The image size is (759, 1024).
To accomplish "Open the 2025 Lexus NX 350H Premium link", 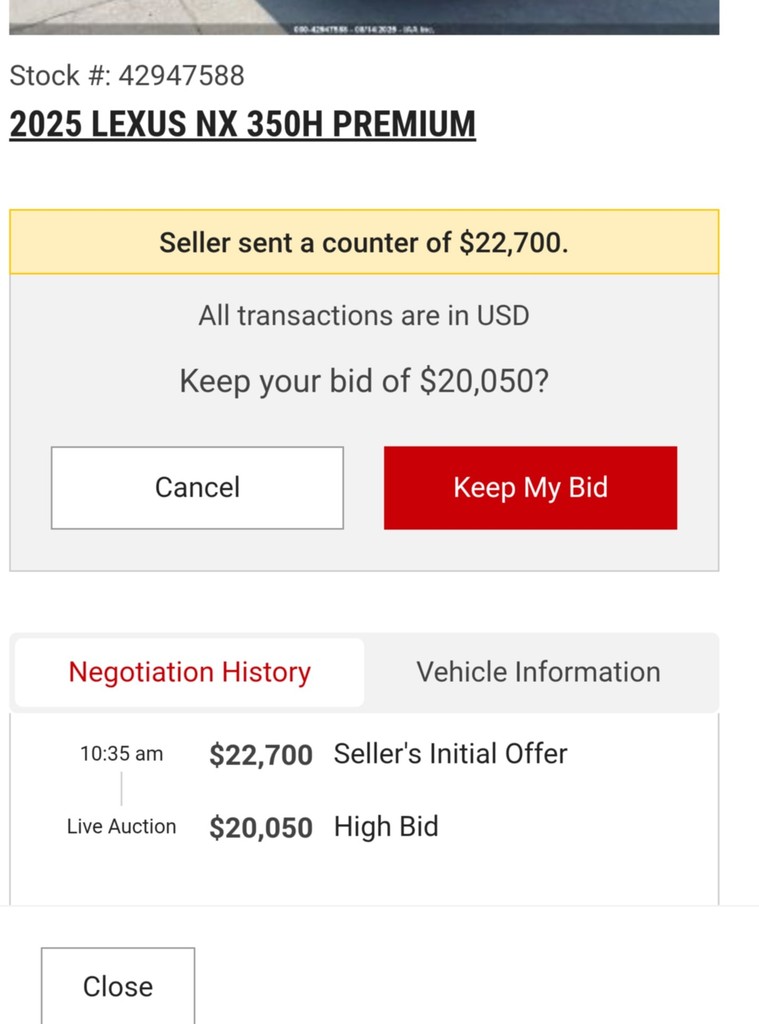I will 243,124.
